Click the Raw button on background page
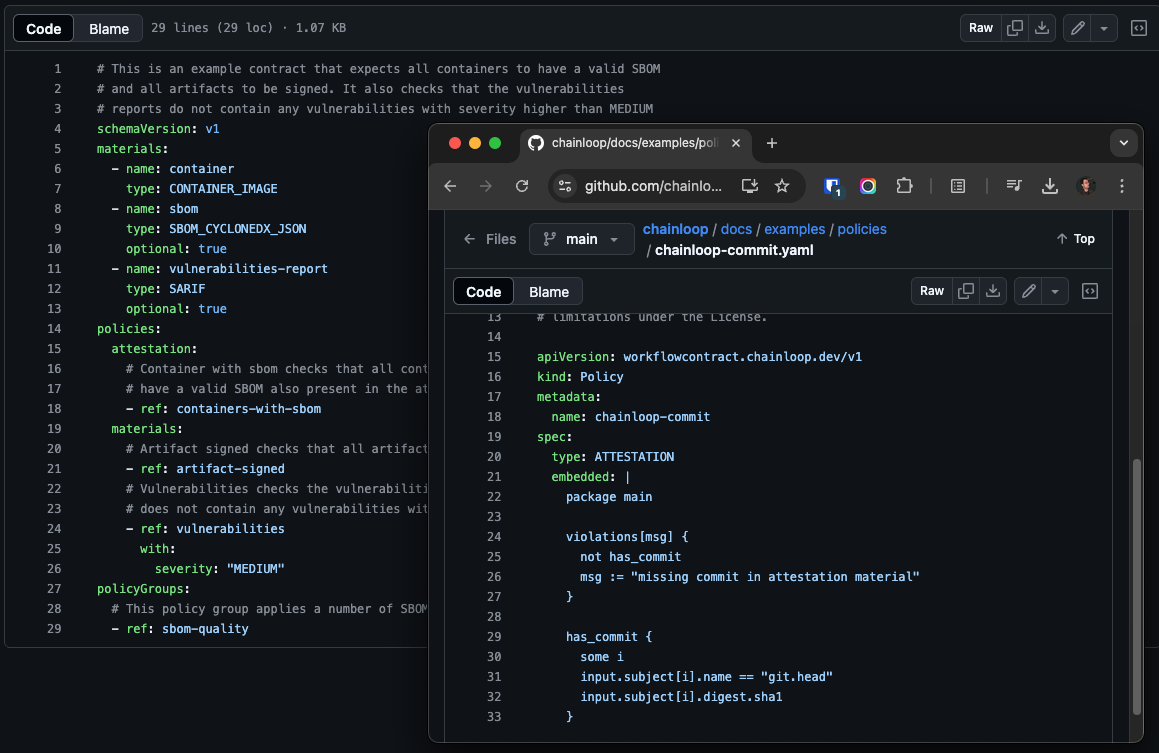The image size is (1159, 753). pyautogui.click(x=981, y=28)
